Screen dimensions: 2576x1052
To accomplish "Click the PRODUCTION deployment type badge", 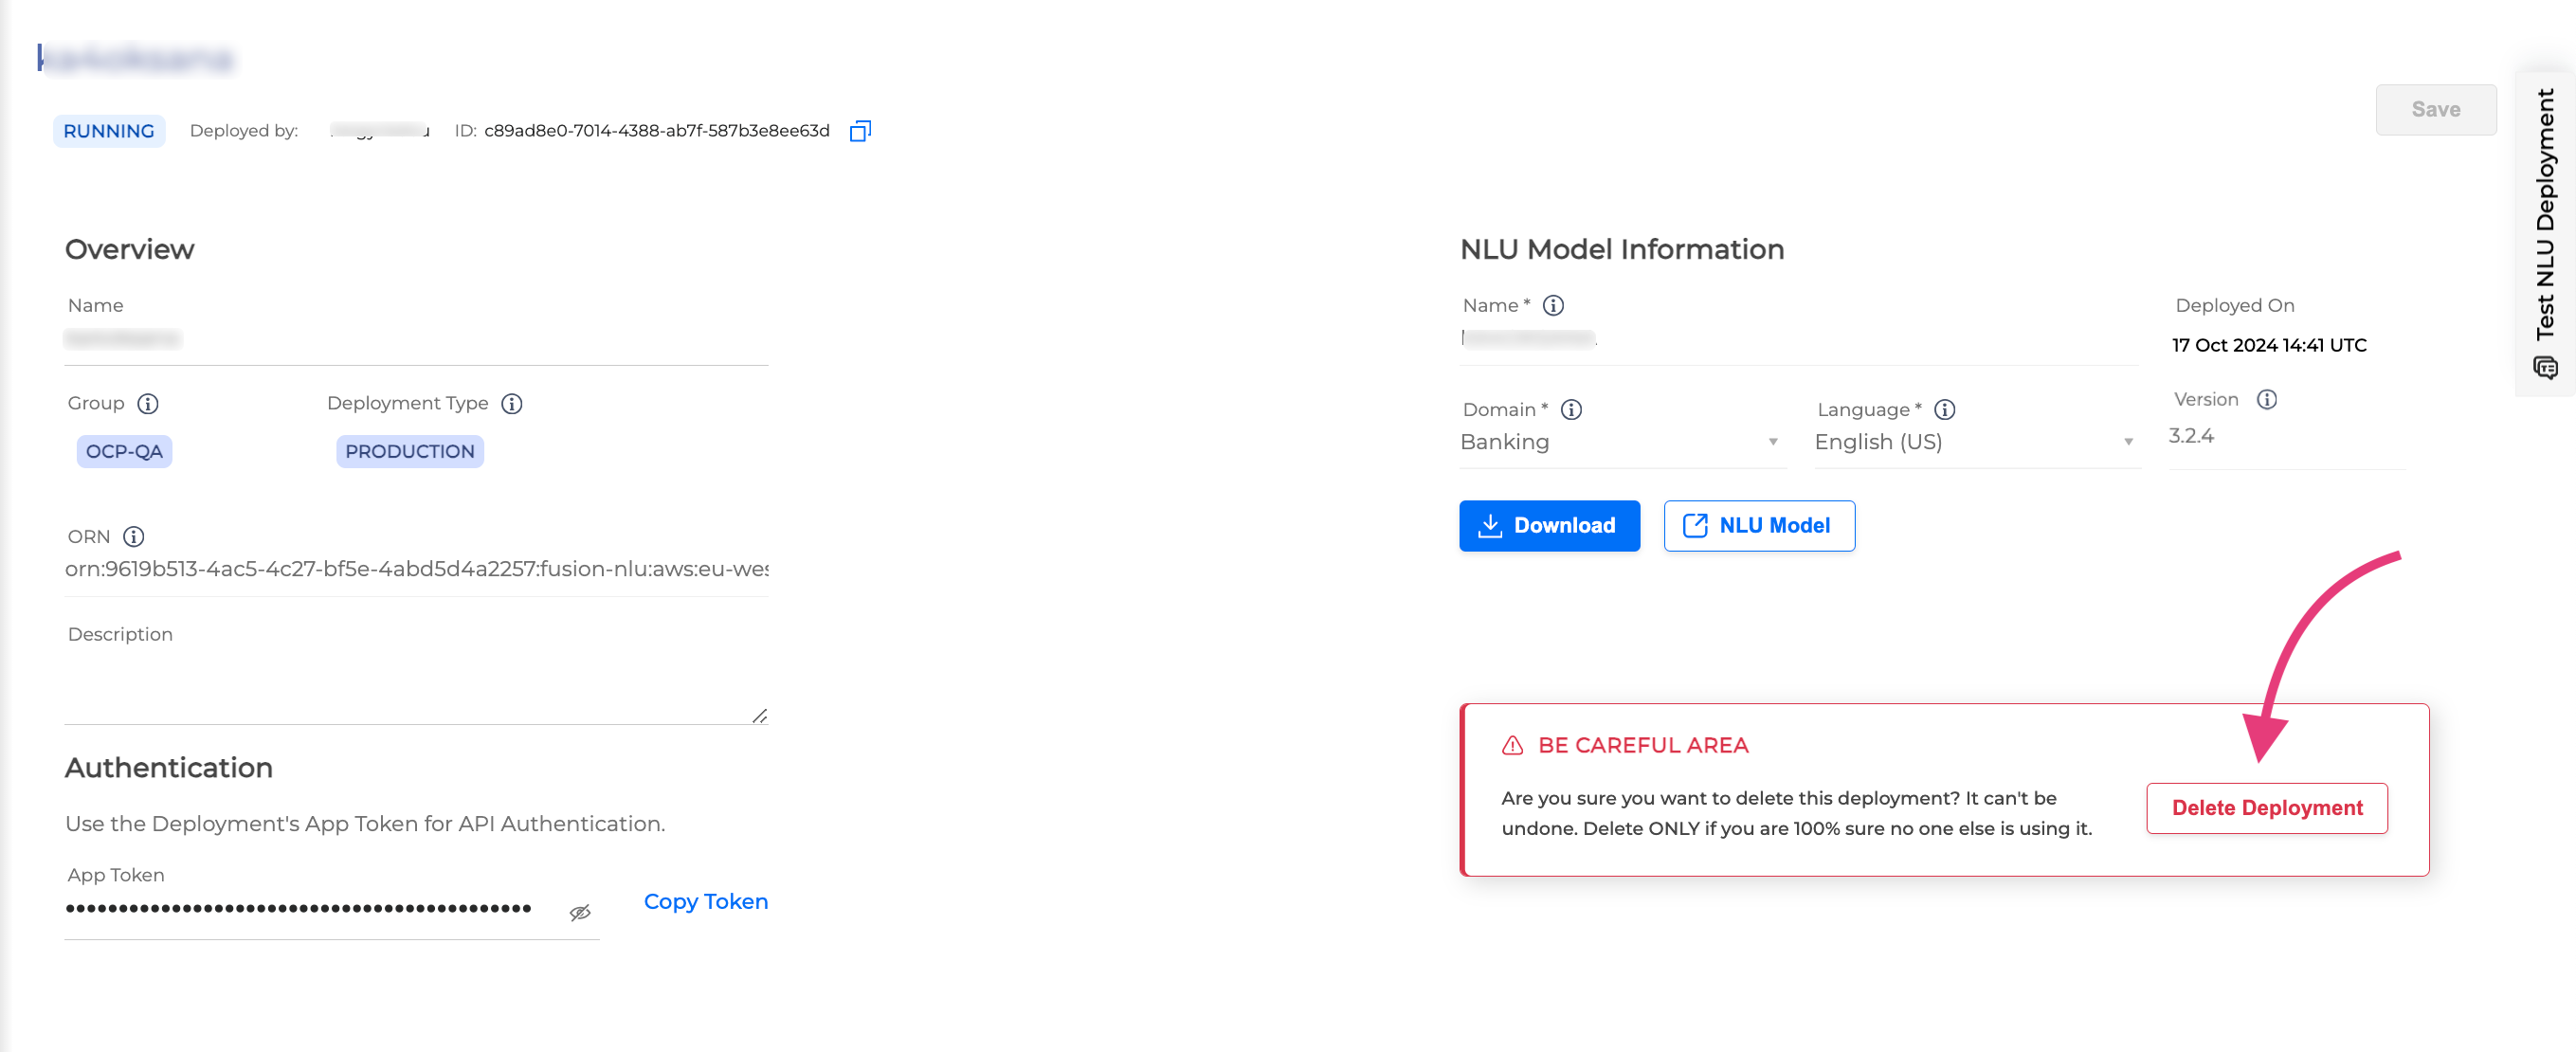I will point(409,450).
